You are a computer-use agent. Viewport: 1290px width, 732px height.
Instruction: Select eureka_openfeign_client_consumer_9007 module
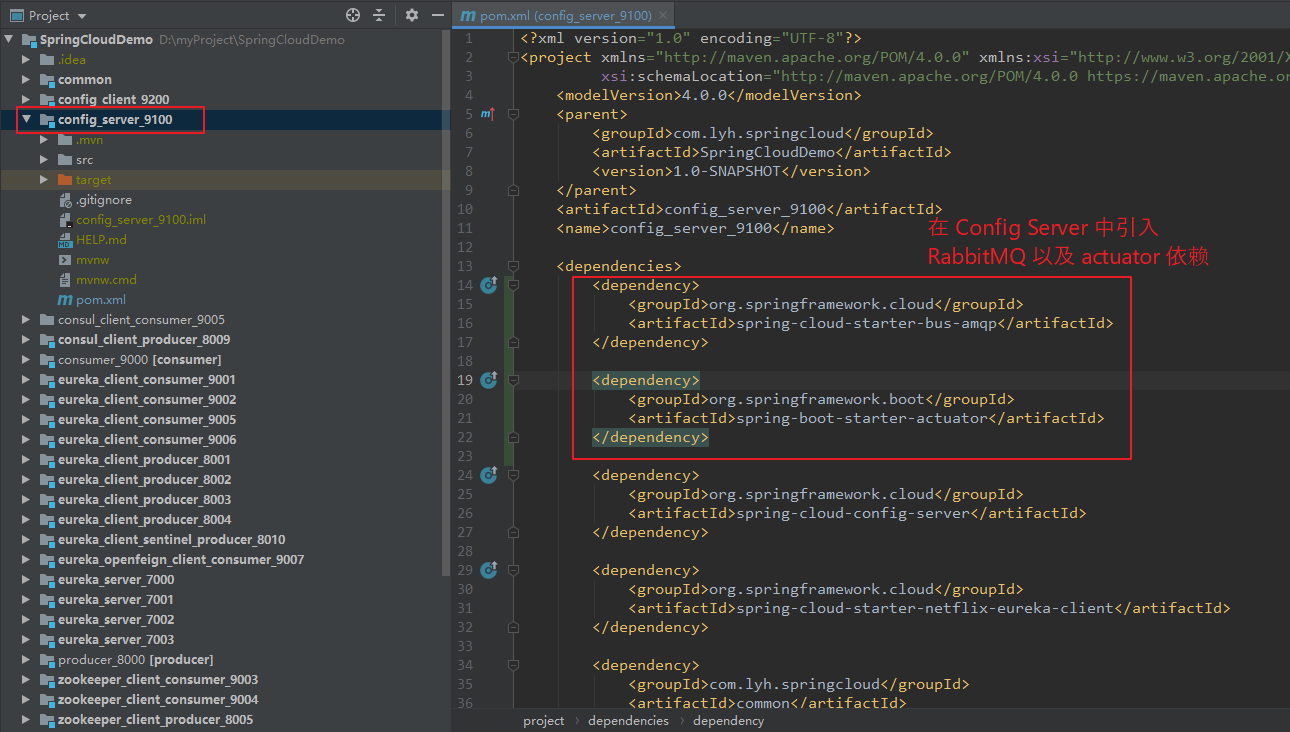181,560
